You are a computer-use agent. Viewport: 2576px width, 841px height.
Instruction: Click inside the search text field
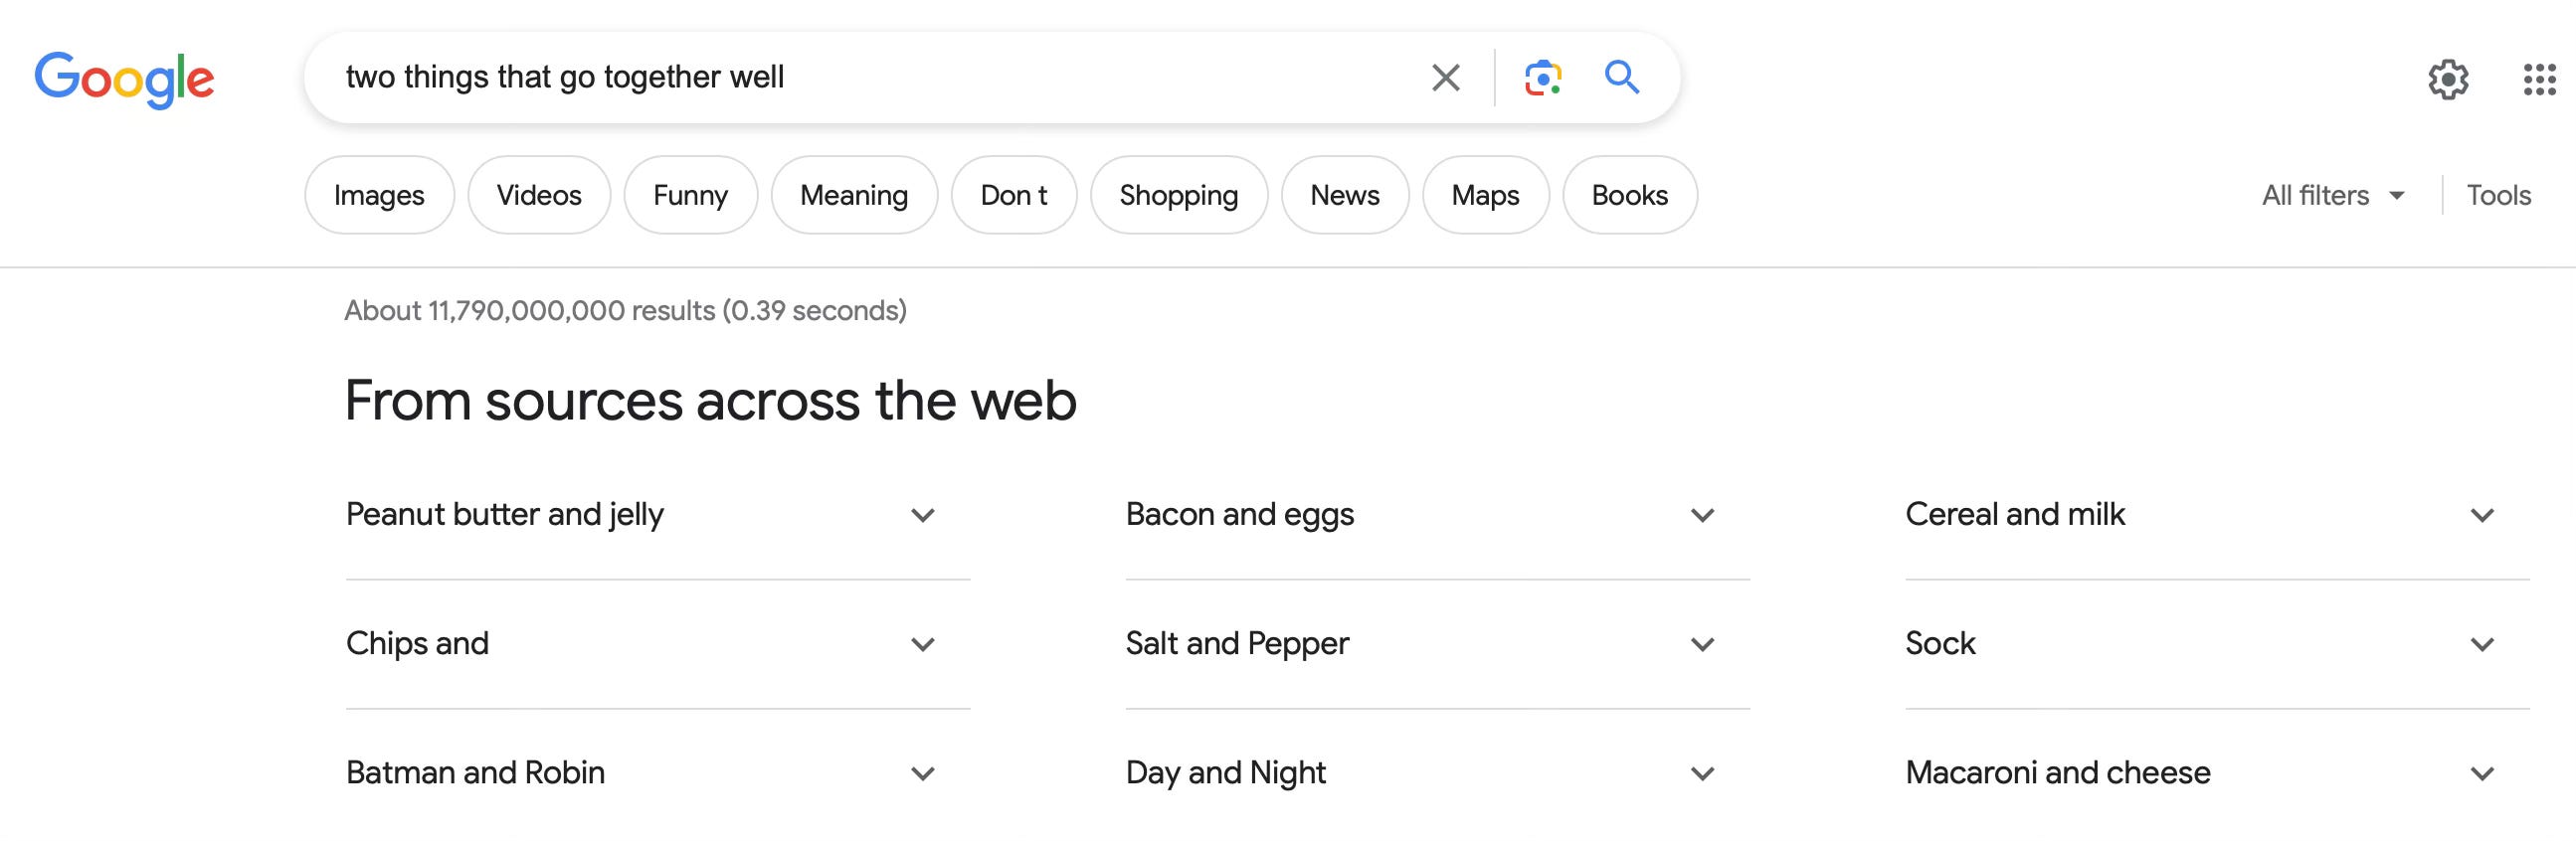pos(870,77)
